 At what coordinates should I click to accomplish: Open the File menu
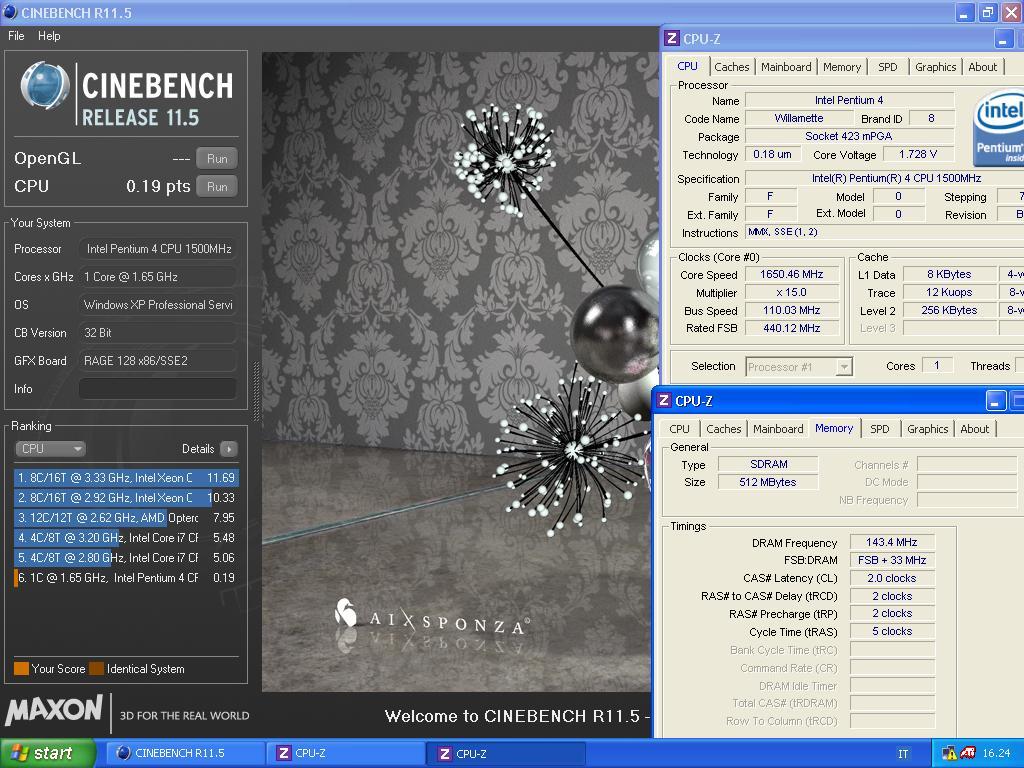pos(16,36)
